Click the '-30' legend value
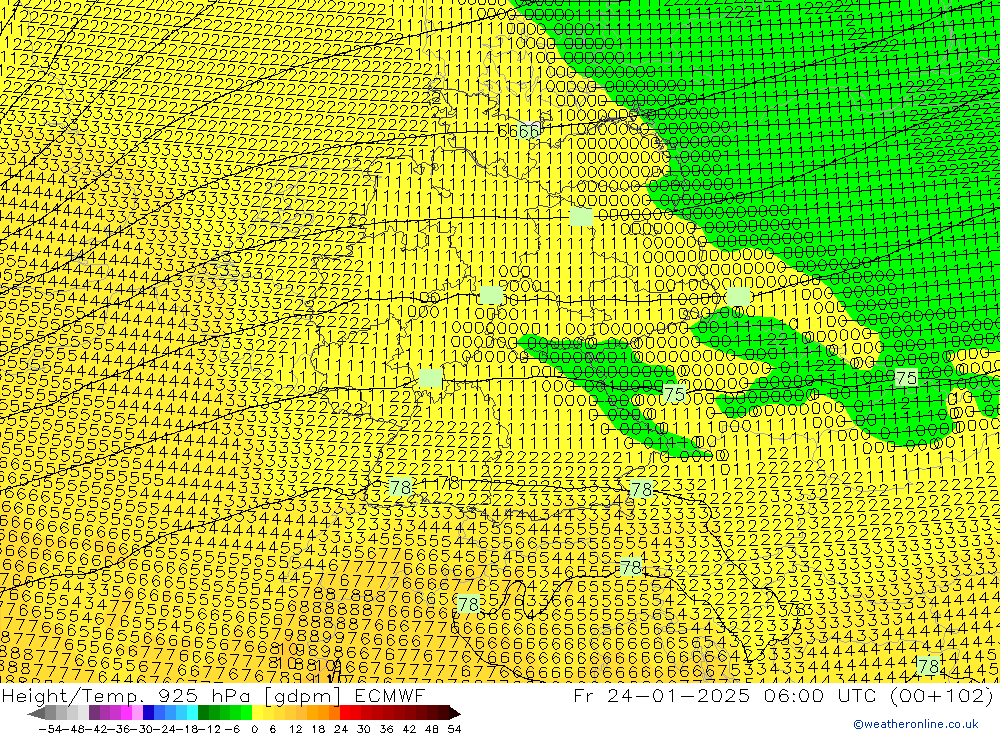 click(x=142, y=729)
